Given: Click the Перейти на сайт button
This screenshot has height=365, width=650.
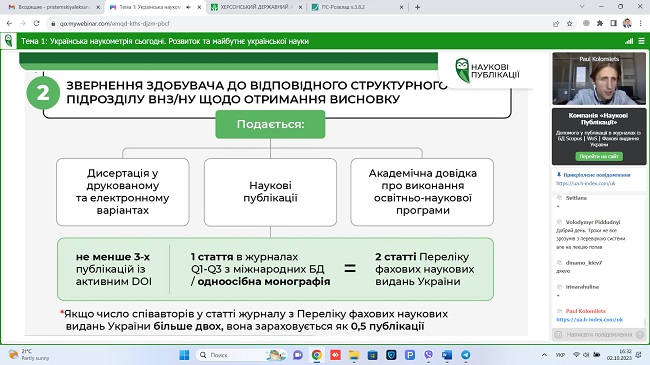Looking at the screenshot, I should [x=599, y=156].
